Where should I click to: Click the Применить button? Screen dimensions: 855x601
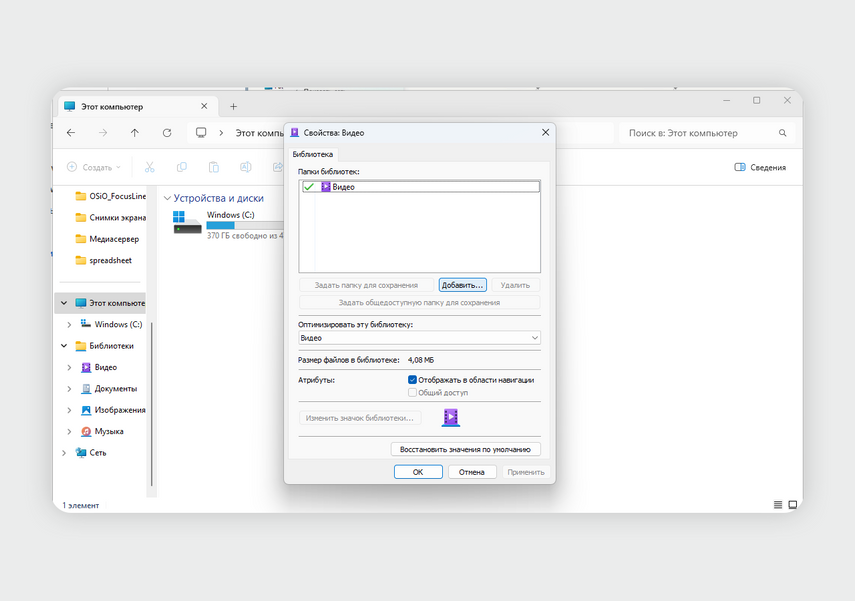point(526,472)
